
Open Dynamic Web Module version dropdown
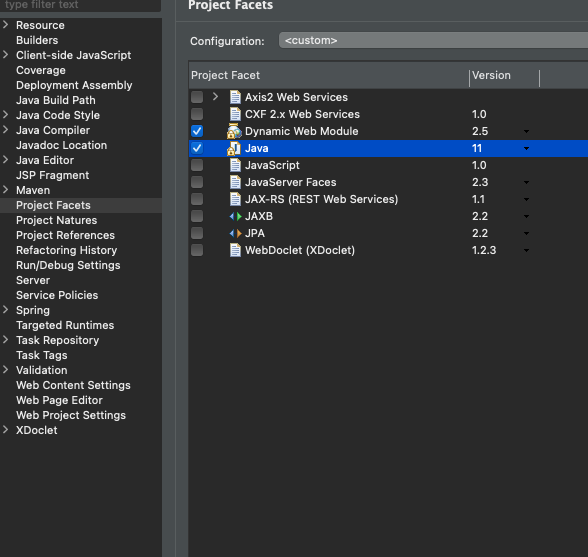pyautogui.click(x=526, y=132)
